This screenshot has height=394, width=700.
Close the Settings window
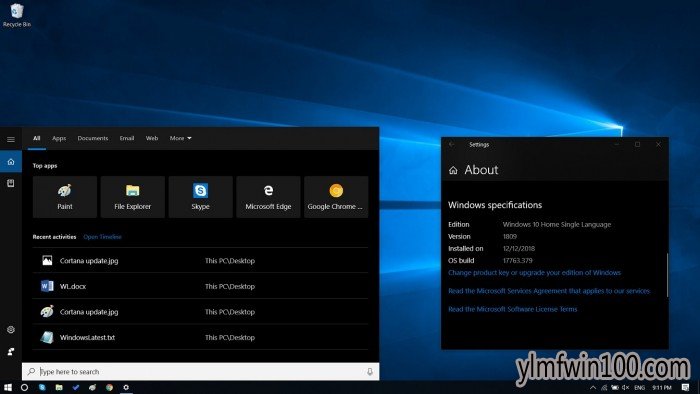(x=658, y=145)
